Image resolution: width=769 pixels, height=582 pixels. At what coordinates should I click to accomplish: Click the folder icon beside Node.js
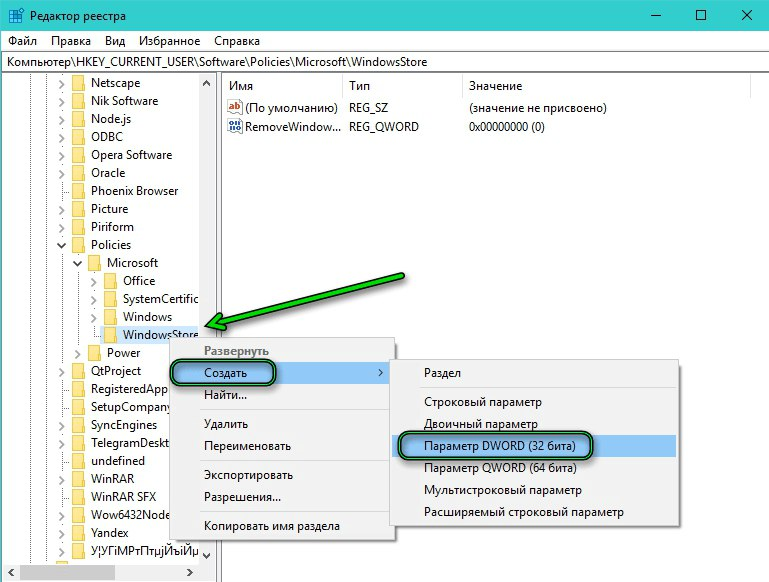tap(78, 119)
